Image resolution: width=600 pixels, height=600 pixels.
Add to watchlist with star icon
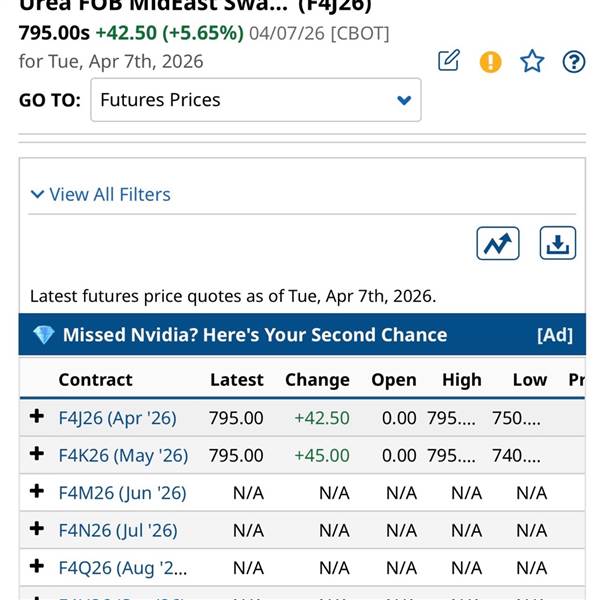[532, 62]
